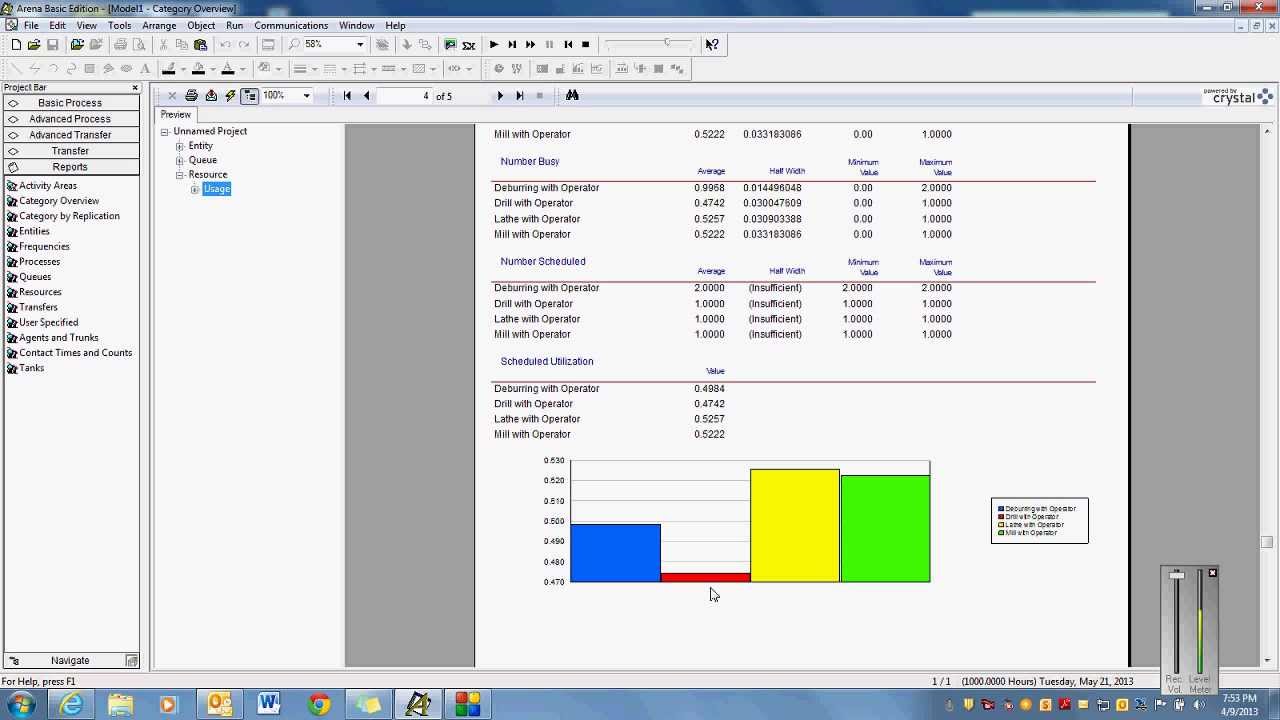Open the report zoom 100% dropdown

click(x=307, y=96)
